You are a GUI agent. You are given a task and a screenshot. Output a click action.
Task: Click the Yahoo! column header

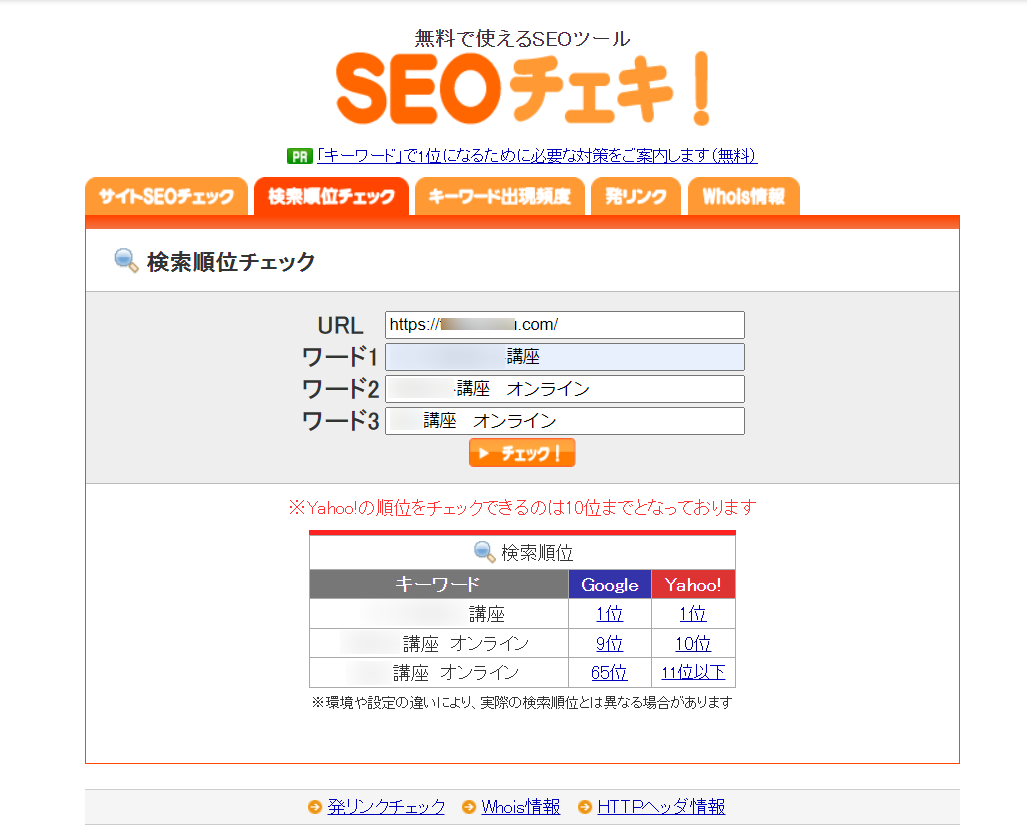pyautogui.click(x=693, y=584)
